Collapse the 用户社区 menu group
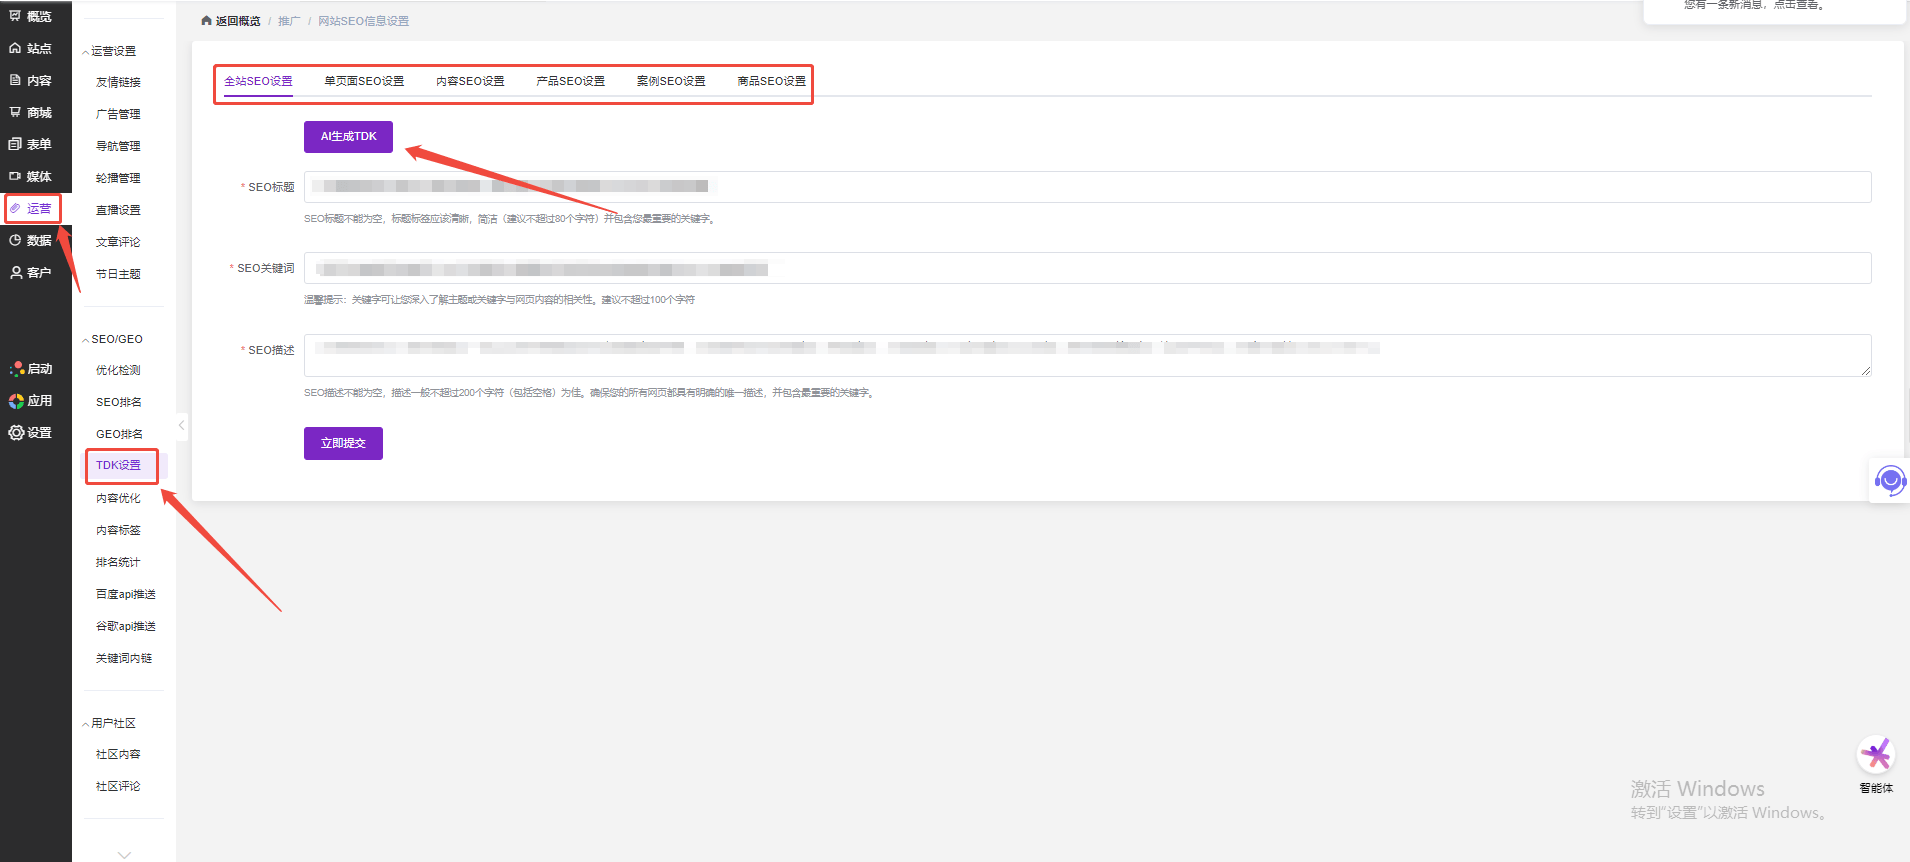 (x=86, y=724)
